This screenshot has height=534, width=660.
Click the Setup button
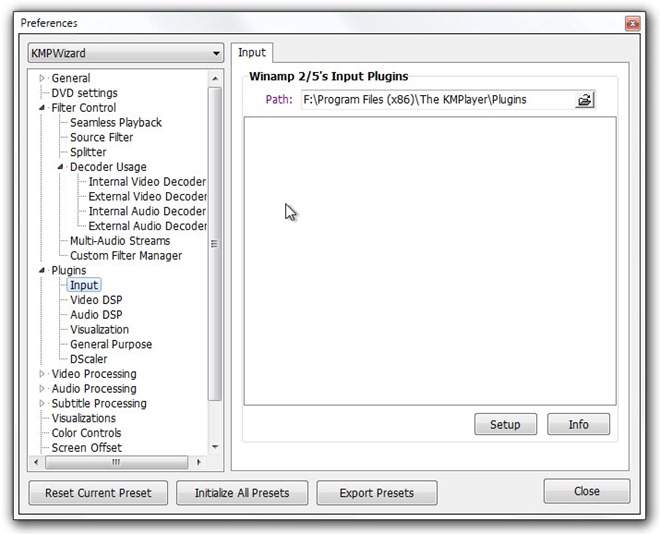click(505, 424)
